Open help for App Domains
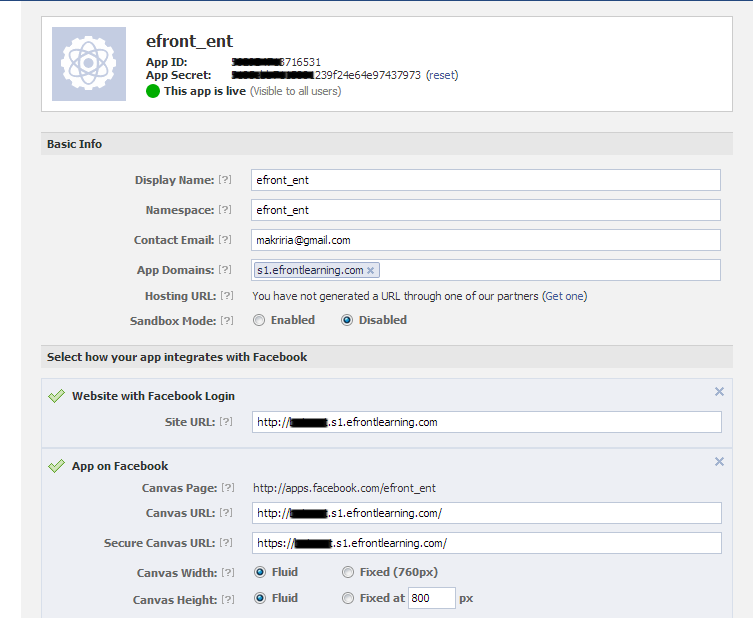This screenshot has height=618, width=753. pos(225,269)
